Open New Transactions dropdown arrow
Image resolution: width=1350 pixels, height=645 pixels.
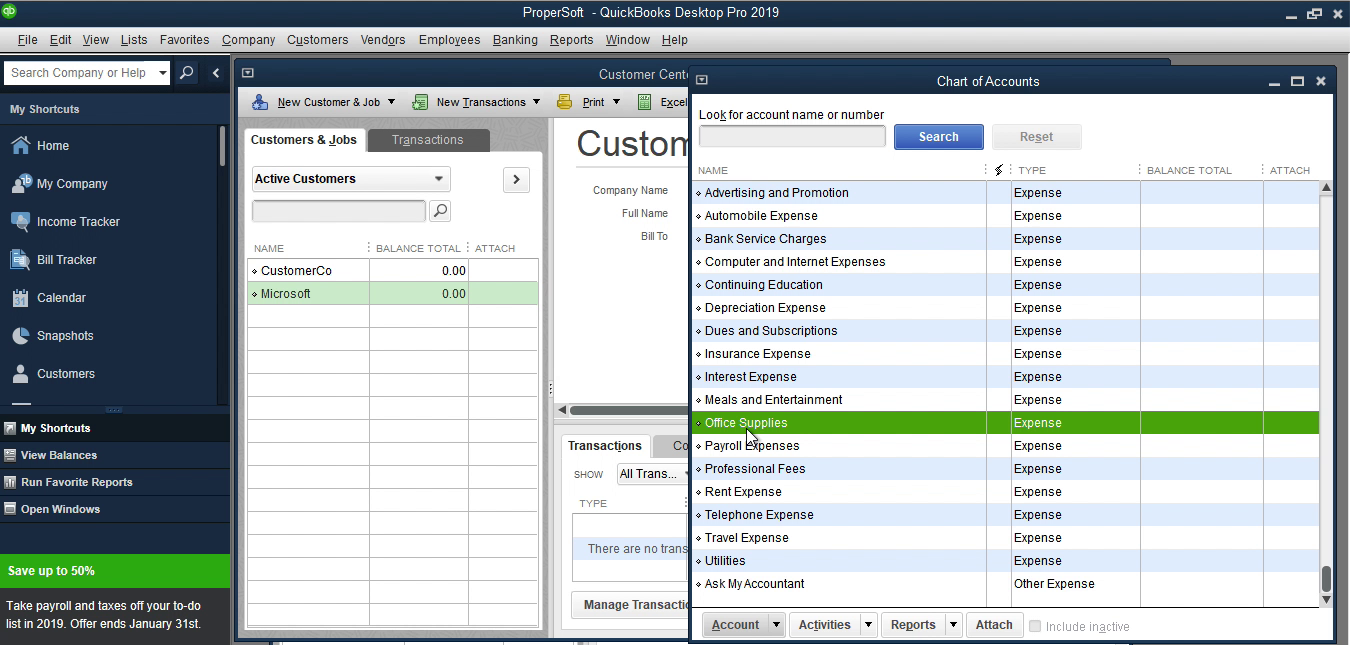(x=536, y=102)
